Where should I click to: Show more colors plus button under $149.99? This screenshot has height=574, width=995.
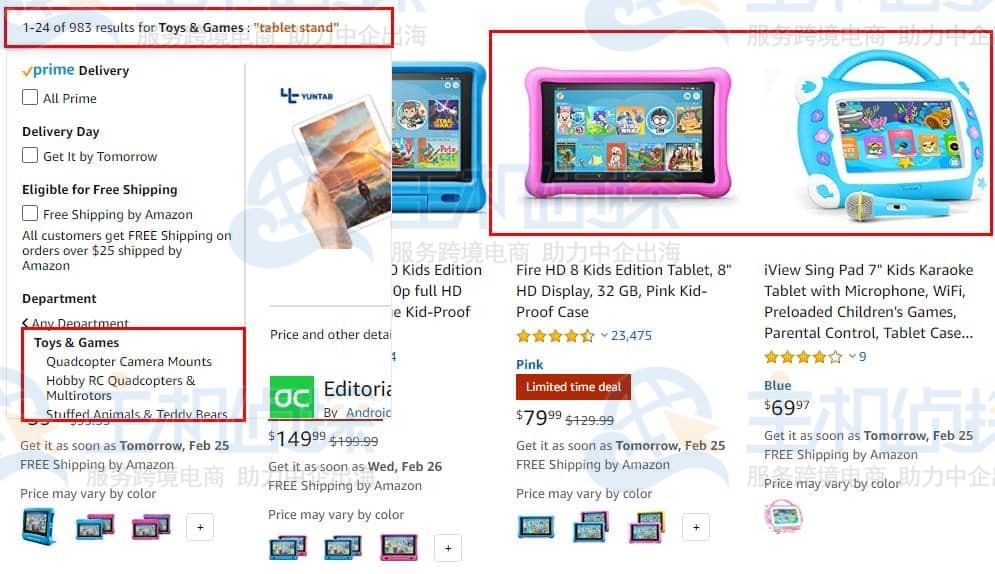click(x=448, y=548)
